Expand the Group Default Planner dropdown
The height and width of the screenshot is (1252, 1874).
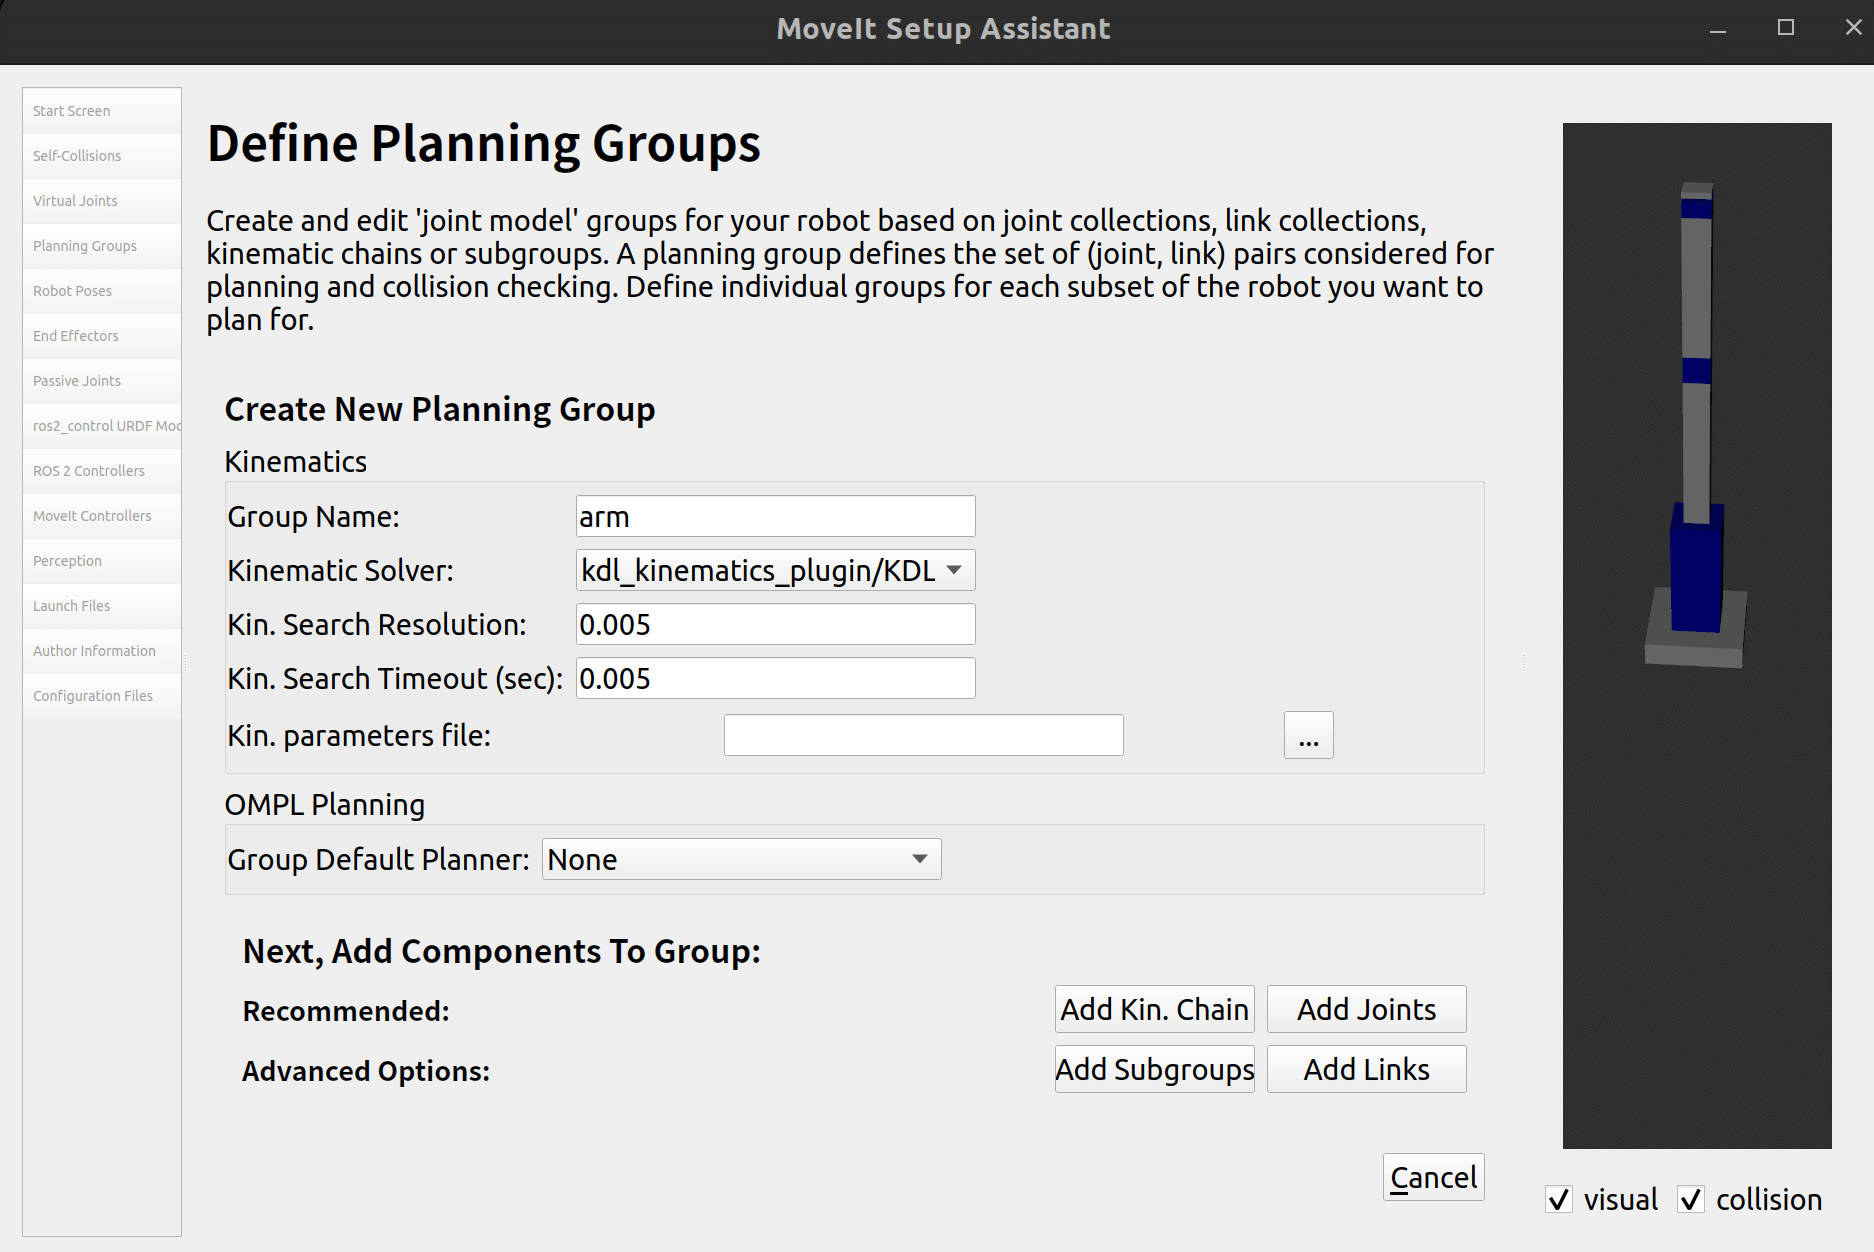[741, 860]
